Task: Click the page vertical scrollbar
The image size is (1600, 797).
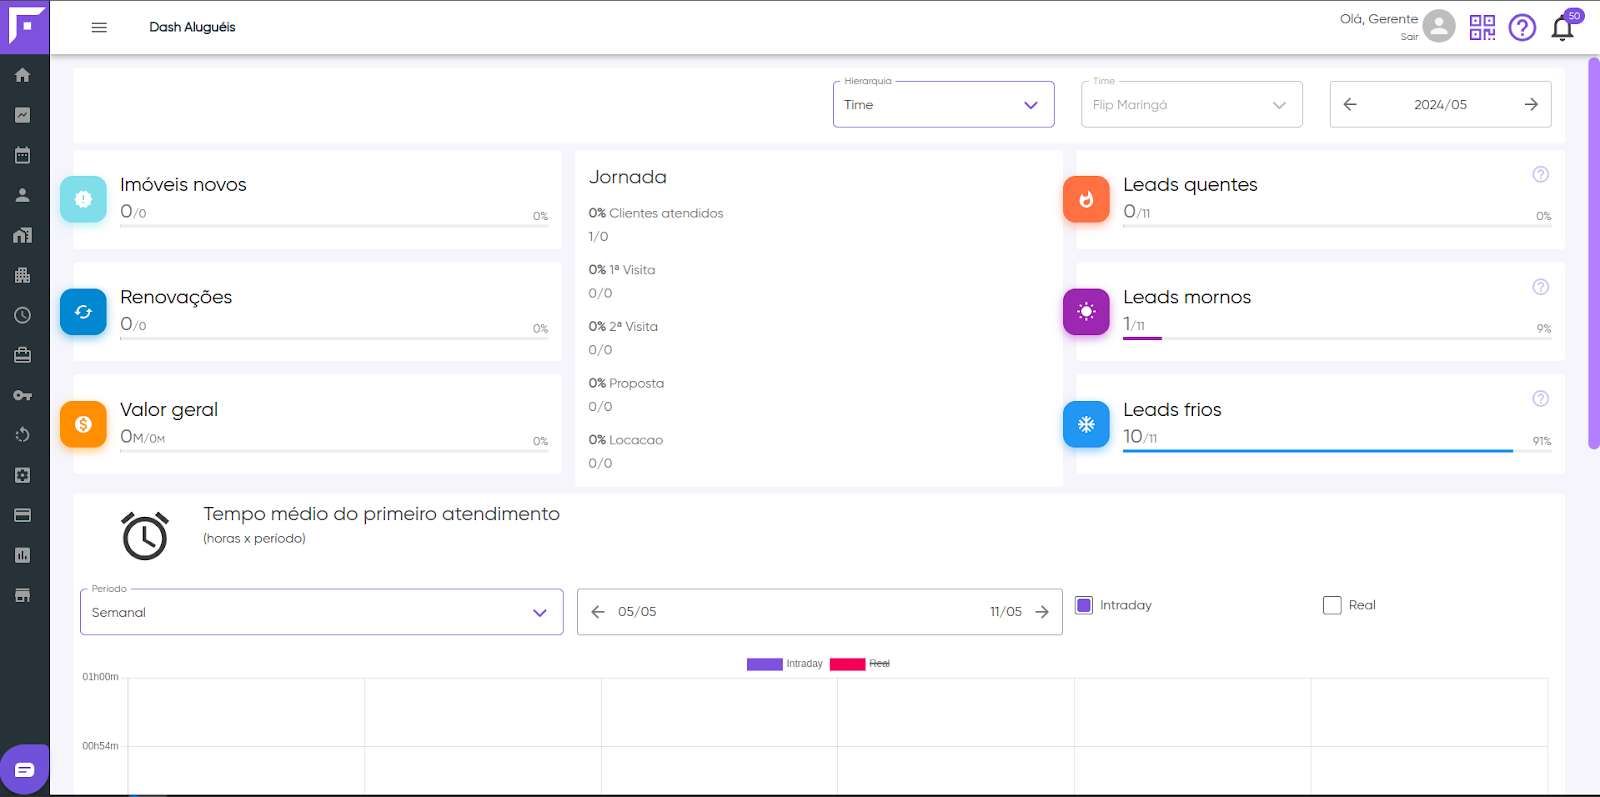Action: [1594, 253]
